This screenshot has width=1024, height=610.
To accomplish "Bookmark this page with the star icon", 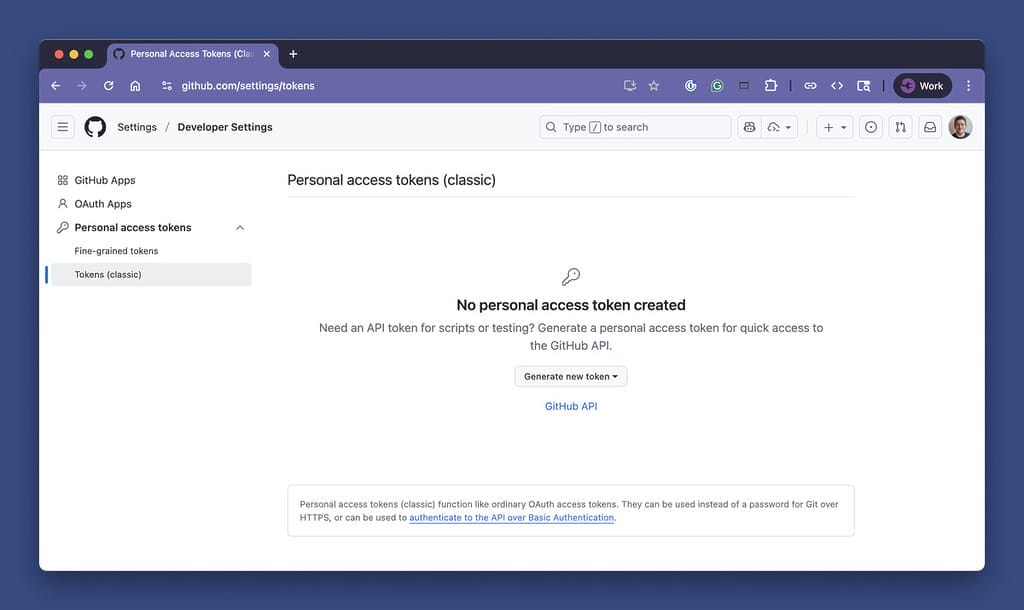I will (654, 85).
